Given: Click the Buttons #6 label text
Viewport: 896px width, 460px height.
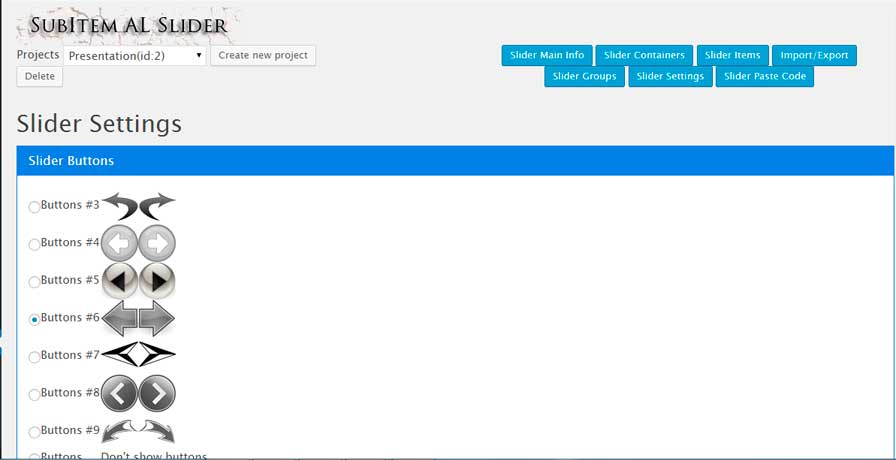Looking at the screenshot, I should tap(70, 318).
